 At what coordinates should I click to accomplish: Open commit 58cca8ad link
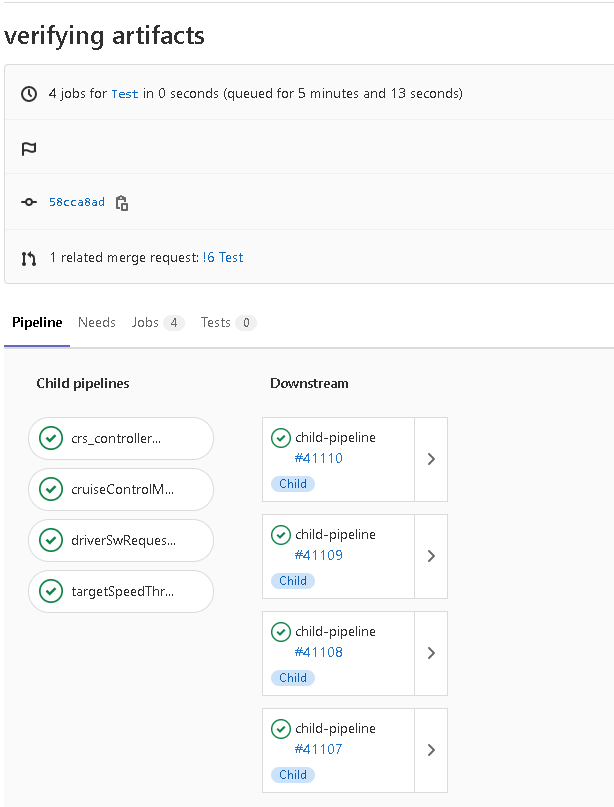77,203
